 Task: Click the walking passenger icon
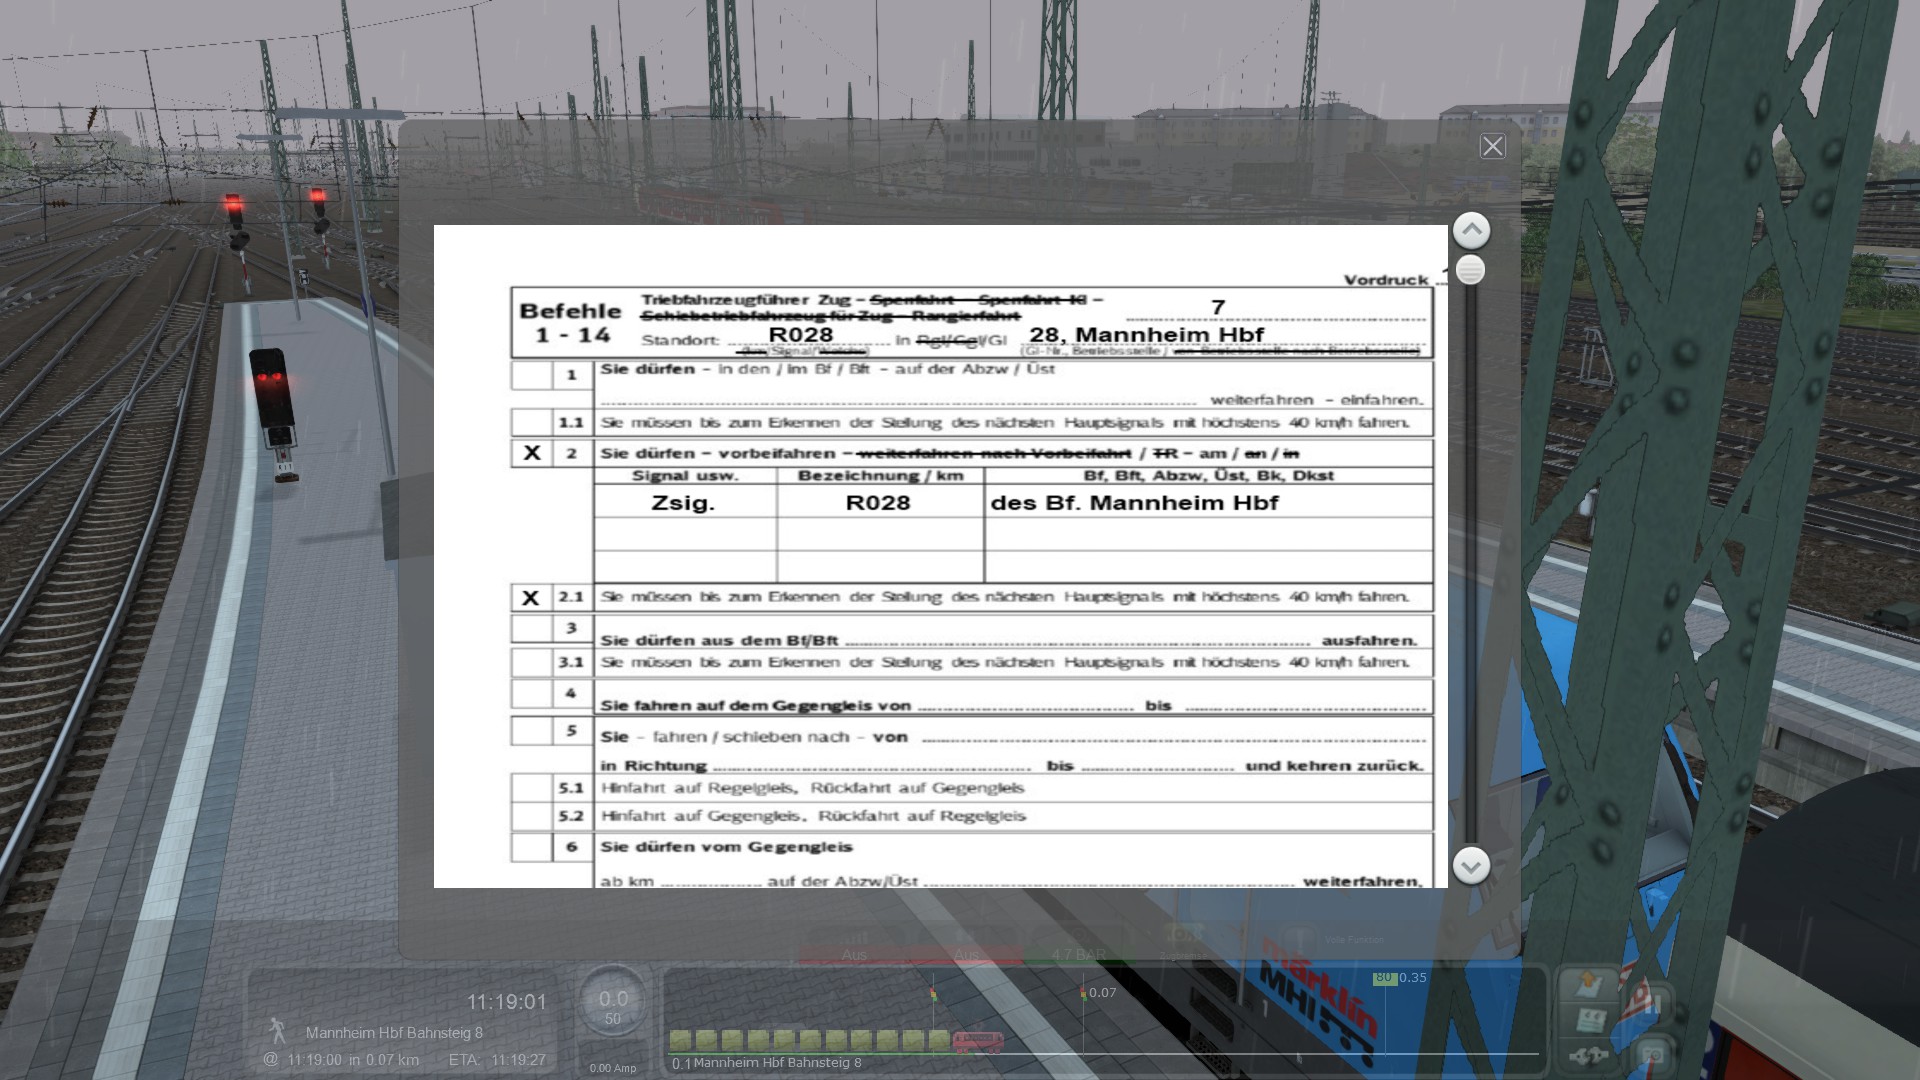coord(277,1030)
